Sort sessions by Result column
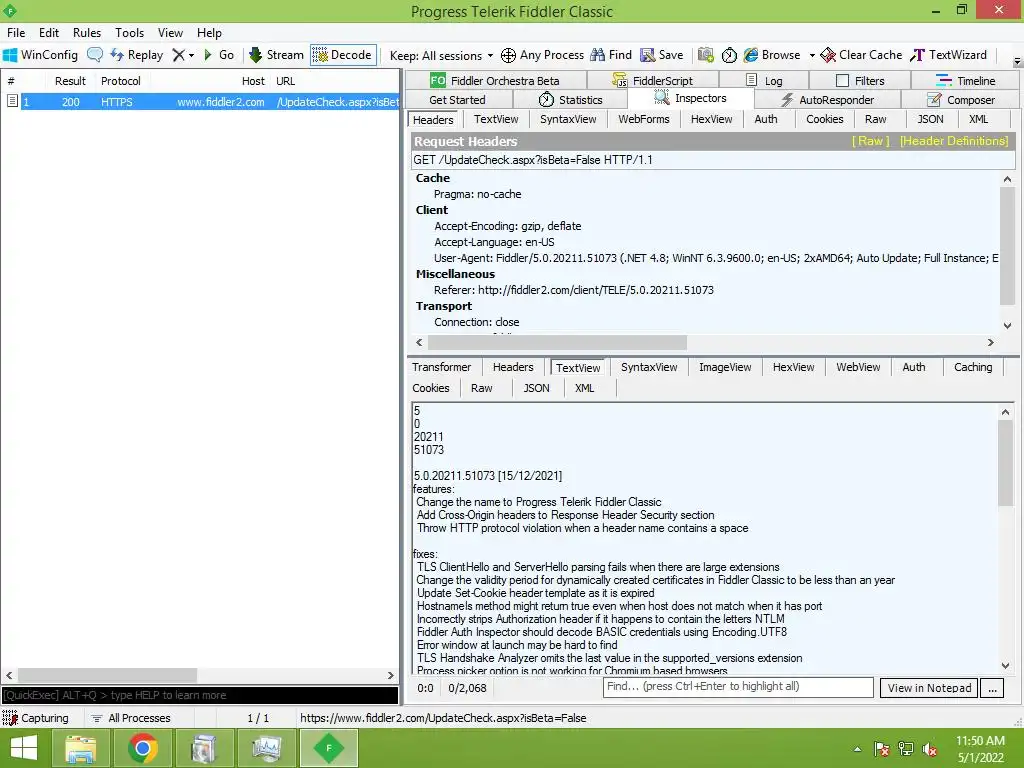Viewport: 1024px width, 768px height. (x=70, y=81)
